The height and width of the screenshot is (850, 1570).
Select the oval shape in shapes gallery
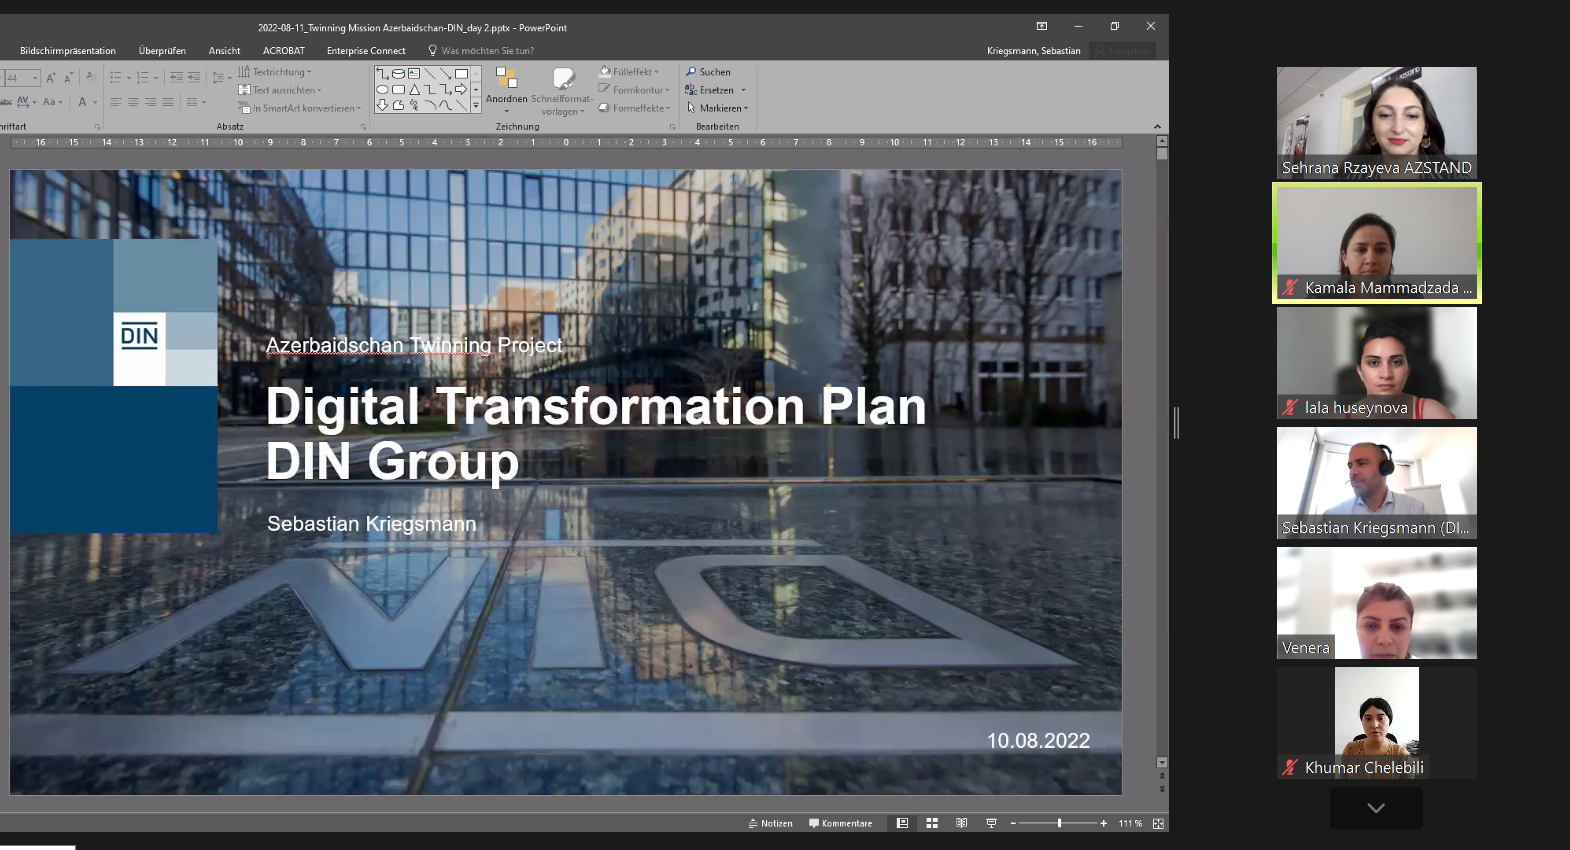coord(382,90)
